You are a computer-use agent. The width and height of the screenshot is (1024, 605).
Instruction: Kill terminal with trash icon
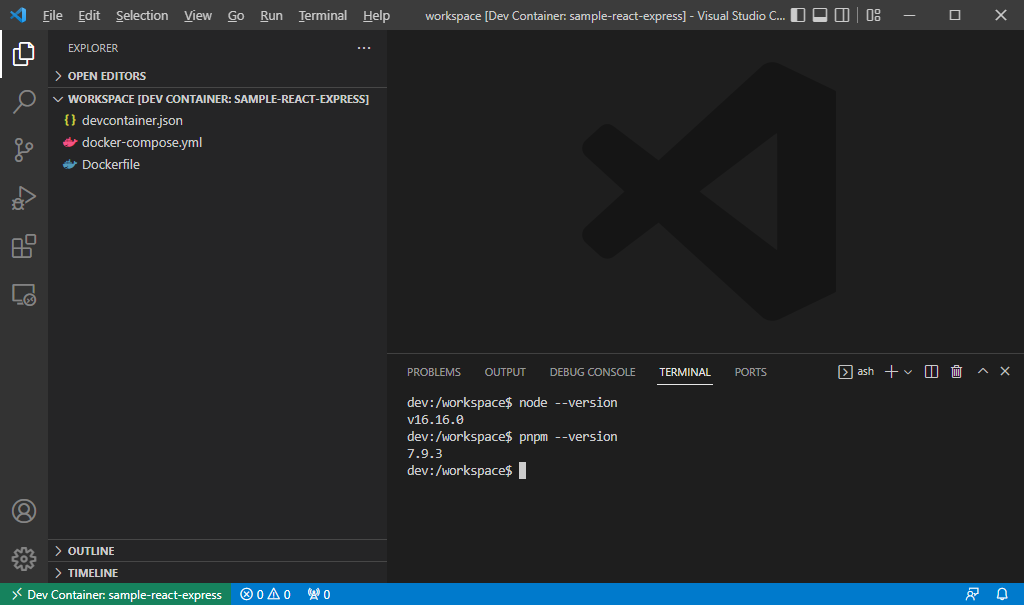click(956, 372)
